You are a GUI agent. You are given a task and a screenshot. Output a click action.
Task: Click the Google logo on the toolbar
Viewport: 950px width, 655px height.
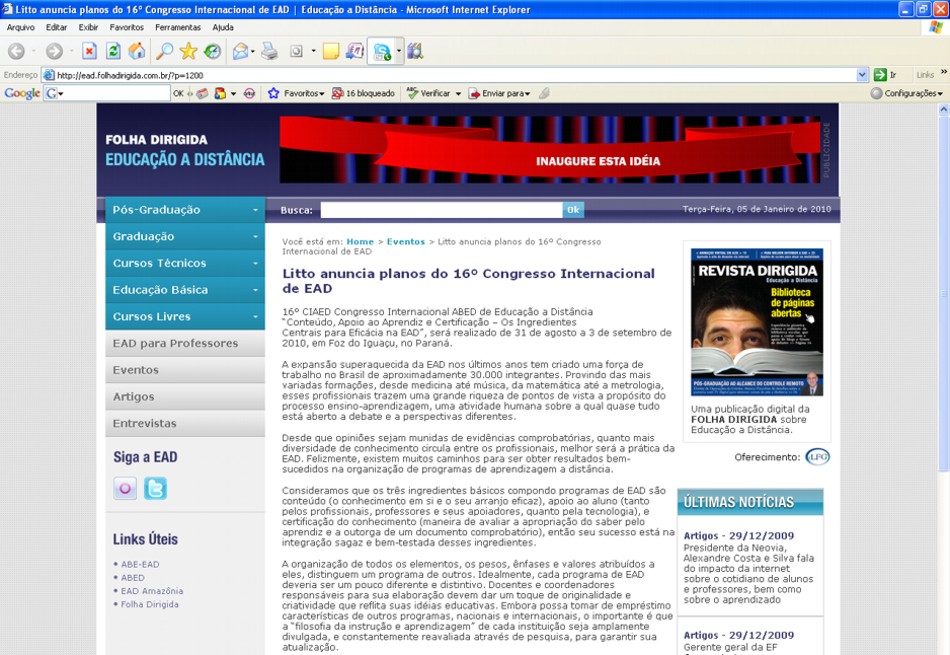pyautogui.click(x=22, y=93)
